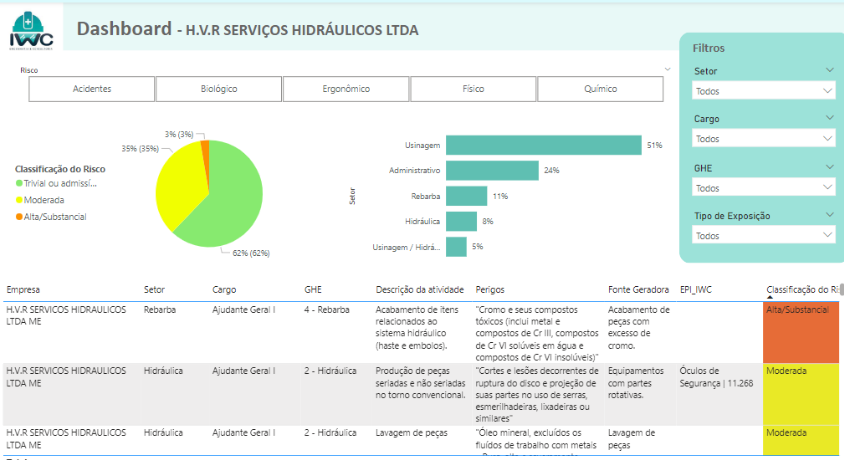The image size is (844, 460).
Task: Click 'Acabamento de peças com excesso de cromo' cell
Action: coord(638,328)
